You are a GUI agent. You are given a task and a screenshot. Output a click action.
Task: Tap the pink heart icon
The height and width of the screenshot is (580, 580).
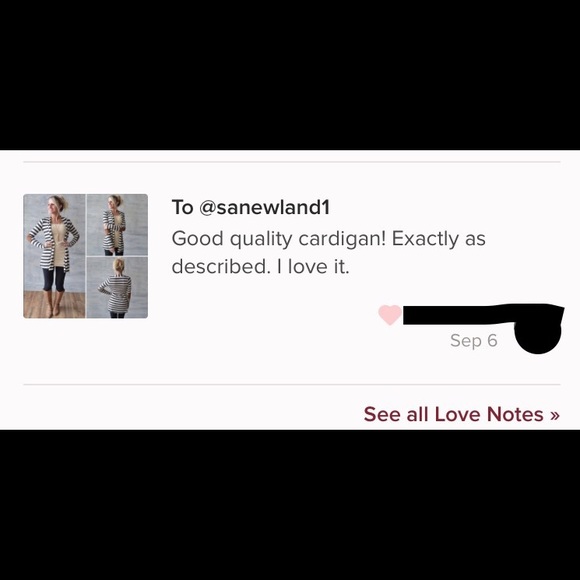click(390, 315)
